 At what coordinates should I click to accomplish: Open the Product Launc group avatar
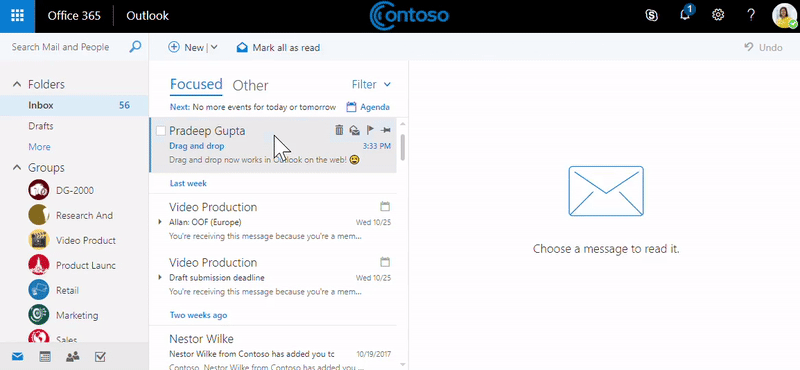(39, 265)
